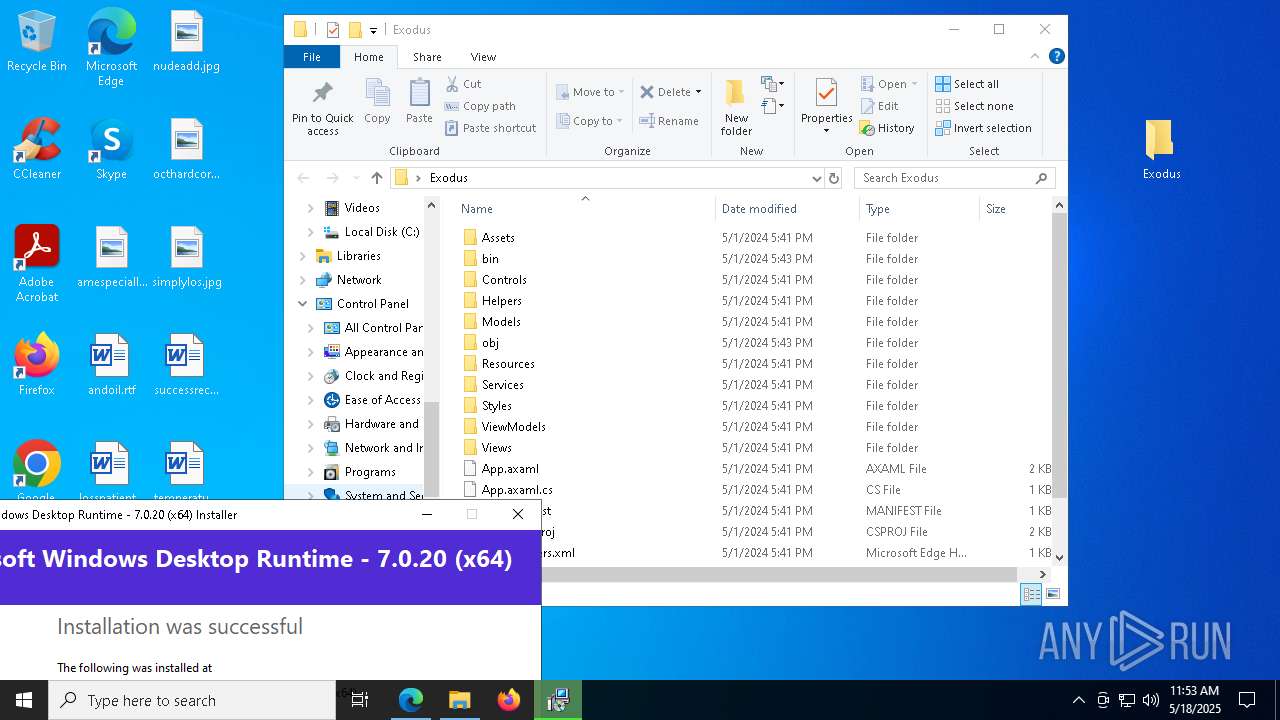
Task: Open Explorer Help question mark icon
Action: (x=1056, y=57)
